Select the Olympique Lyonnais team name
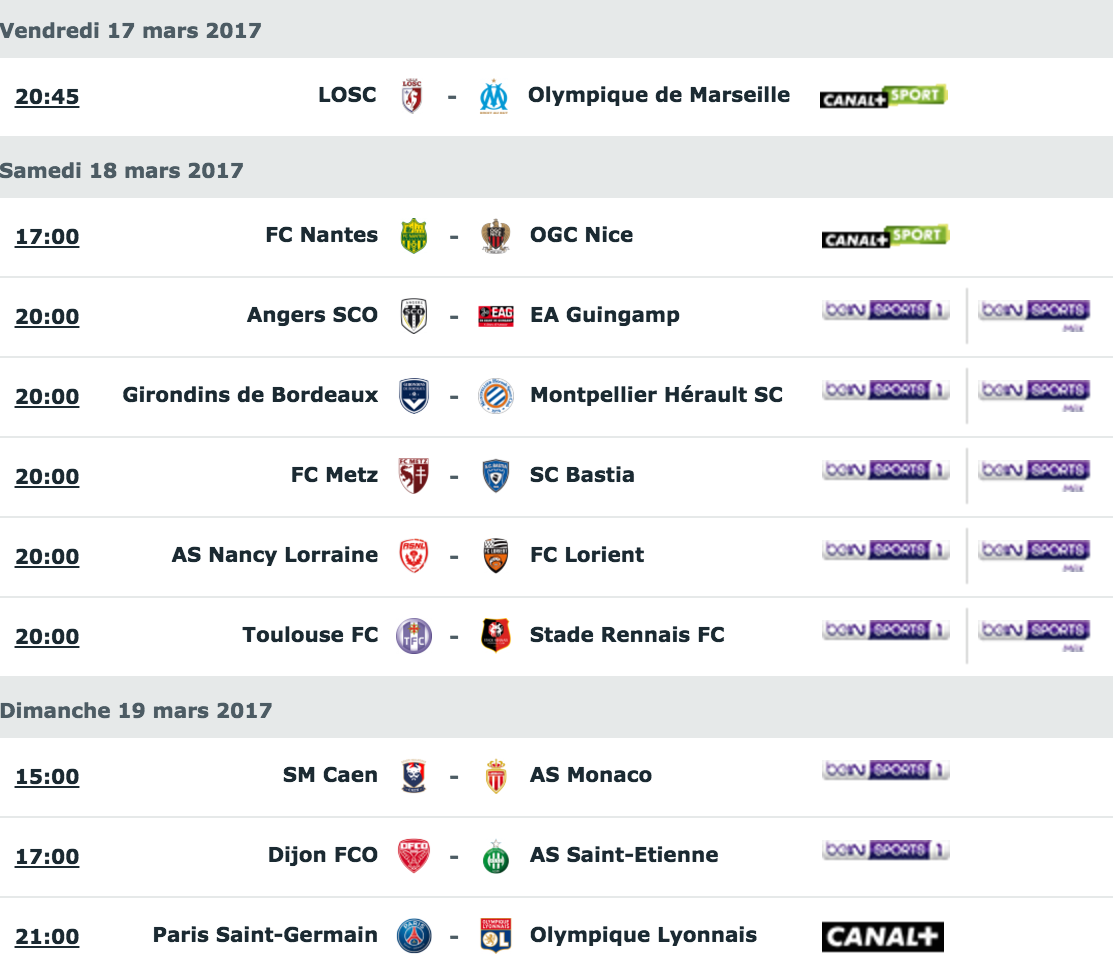The image size is (1113, 971). tap(643, 935)
